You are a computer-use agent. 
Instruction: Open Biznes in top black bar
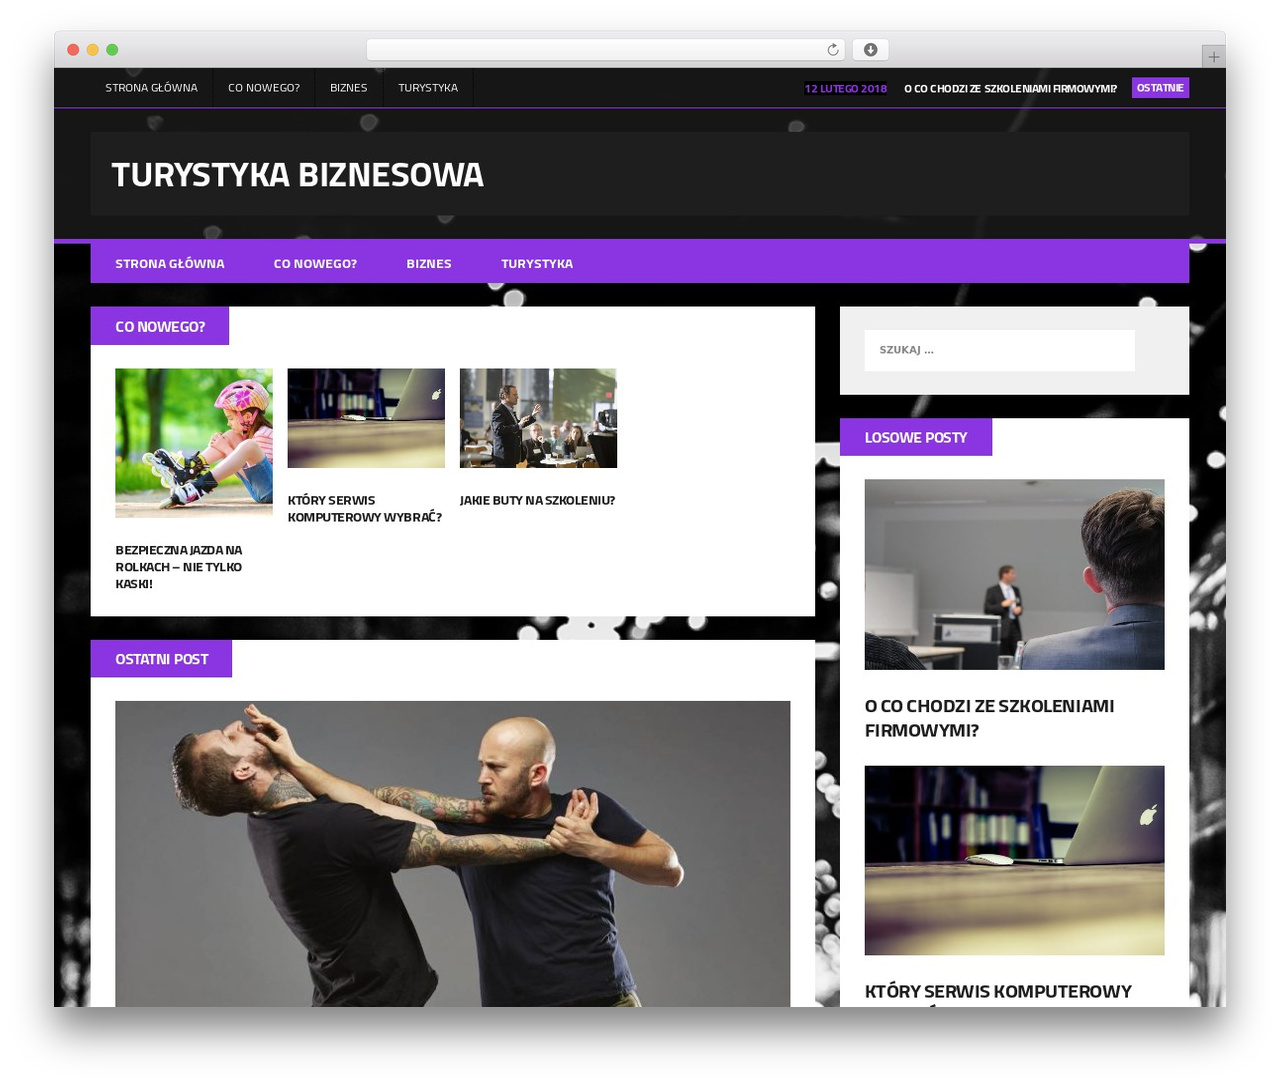(x=349, y=88)
